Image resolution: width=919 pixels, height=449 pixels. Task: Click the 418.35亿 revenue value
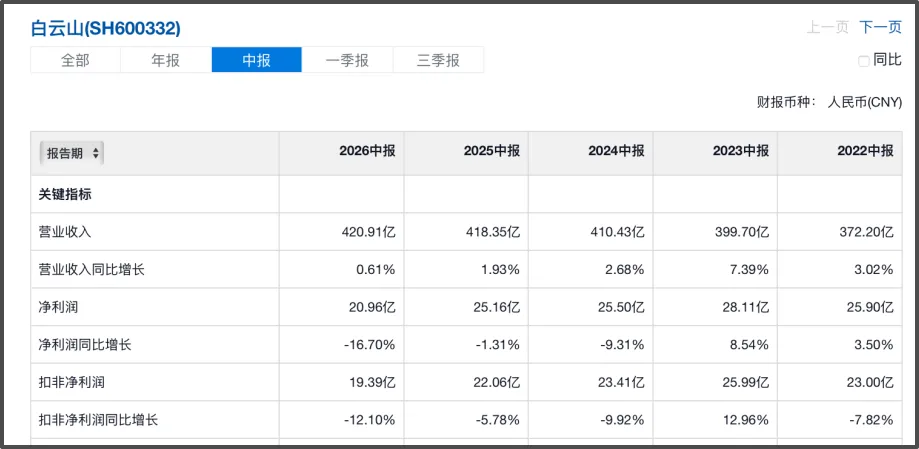(x=493, y=232)
